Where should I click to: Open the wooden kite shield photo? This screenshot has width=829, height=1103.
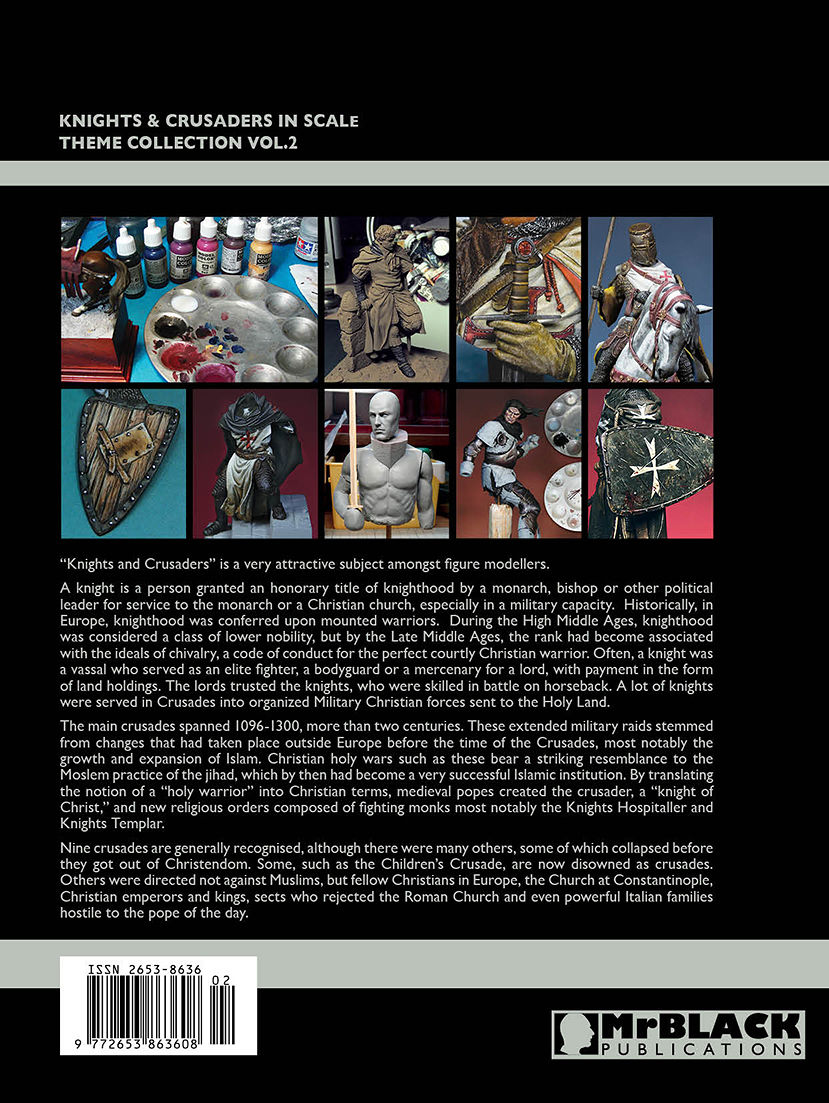tap(123, 464)
